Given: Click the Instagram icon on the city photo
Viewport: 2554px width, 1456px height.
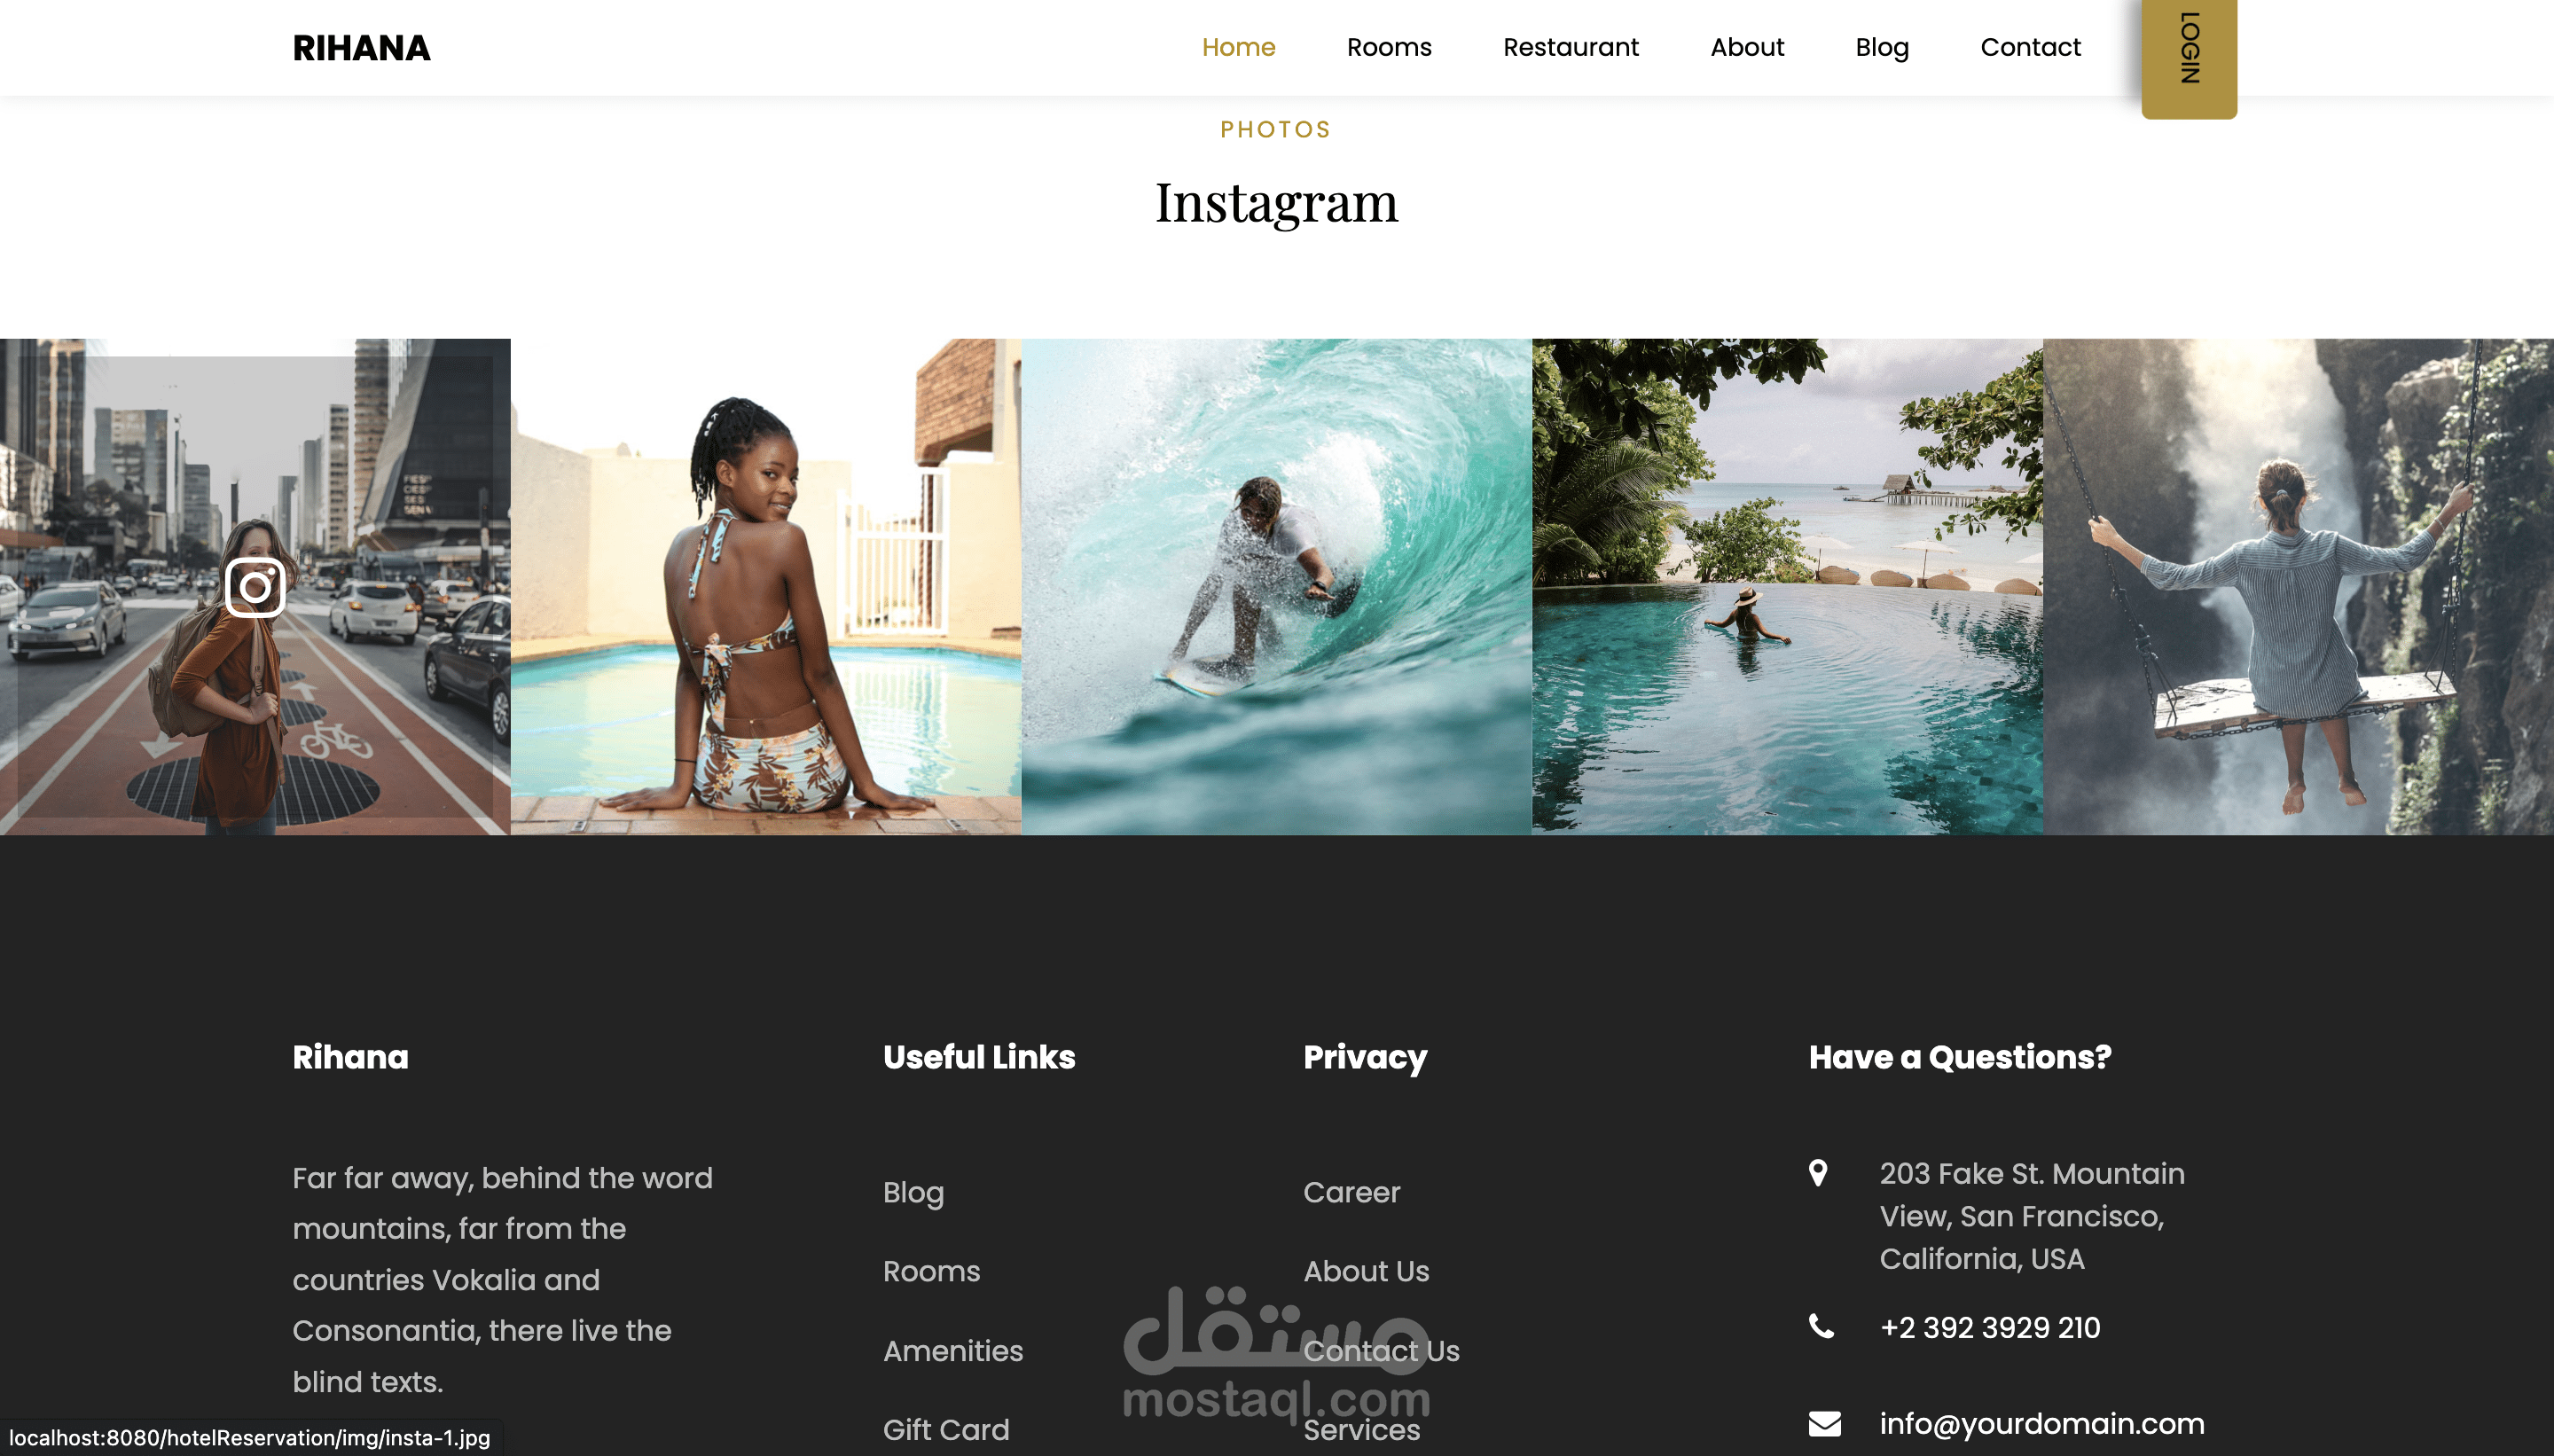Looking at the screenshot, I should click(x=255, y=587).
